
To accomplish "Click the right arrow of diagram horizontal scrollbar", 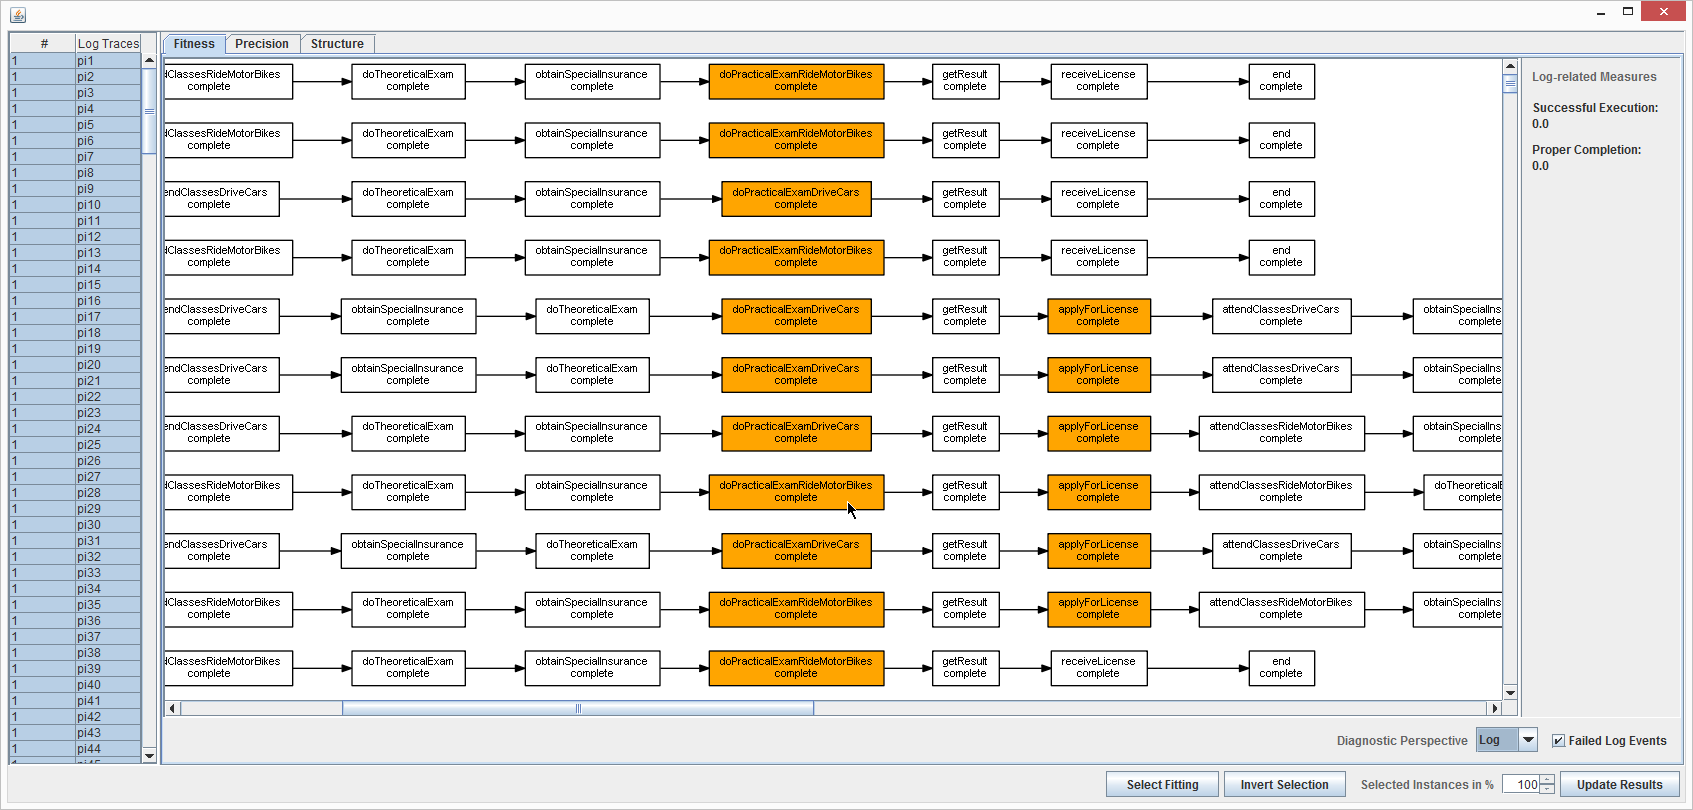I will pyautogui.click(x=1495, y=708).
